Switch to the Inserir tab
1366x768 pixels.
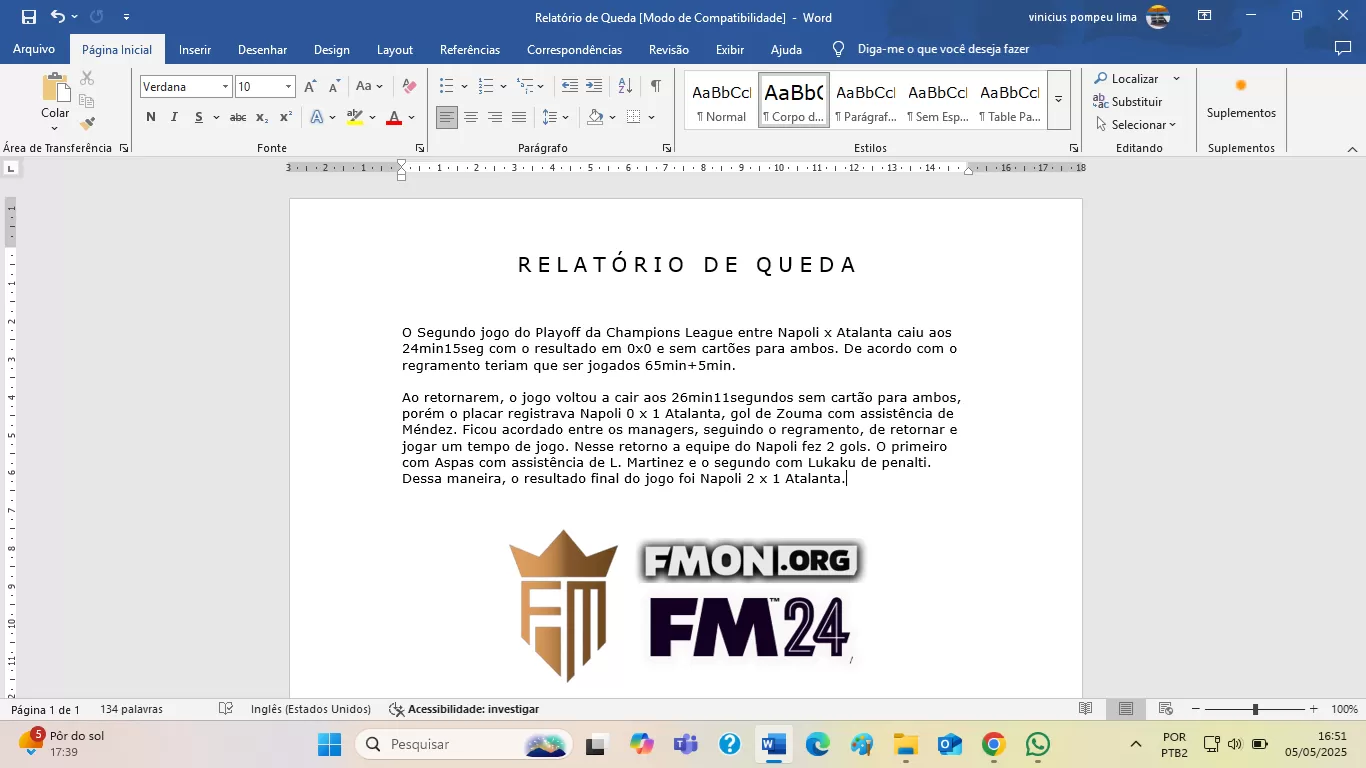pyautogui.click(x=195, y=49)
